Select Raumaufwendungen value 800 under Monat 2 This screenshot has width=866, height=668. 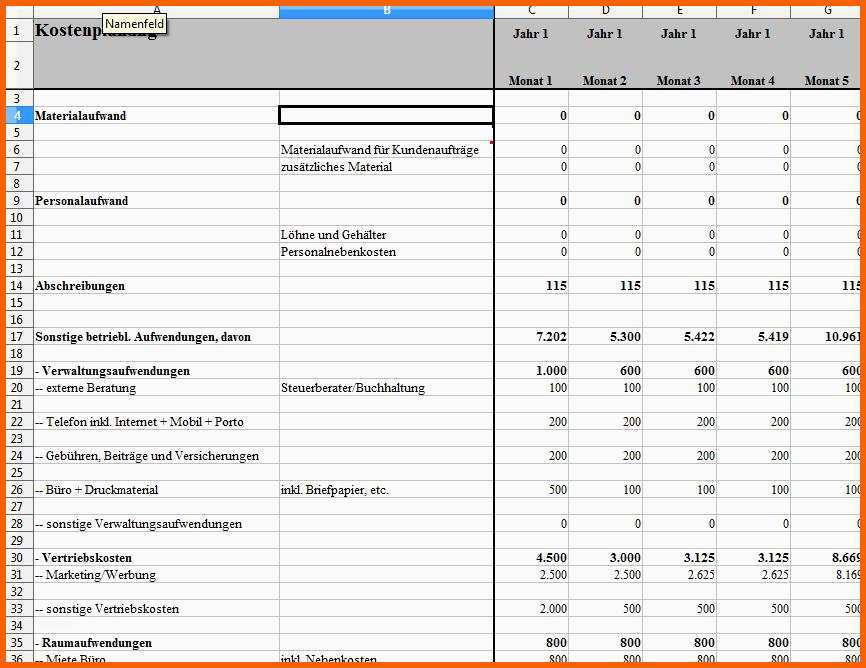605,643
